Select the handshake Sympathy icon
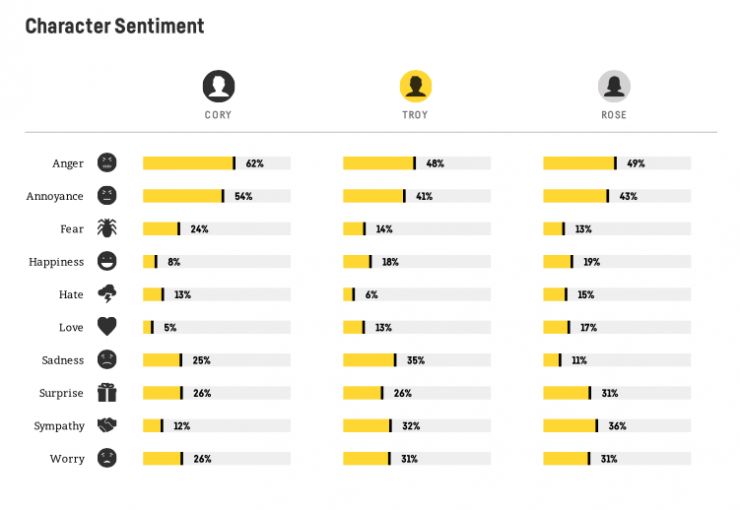740x510 pixels. click(107, 426)
